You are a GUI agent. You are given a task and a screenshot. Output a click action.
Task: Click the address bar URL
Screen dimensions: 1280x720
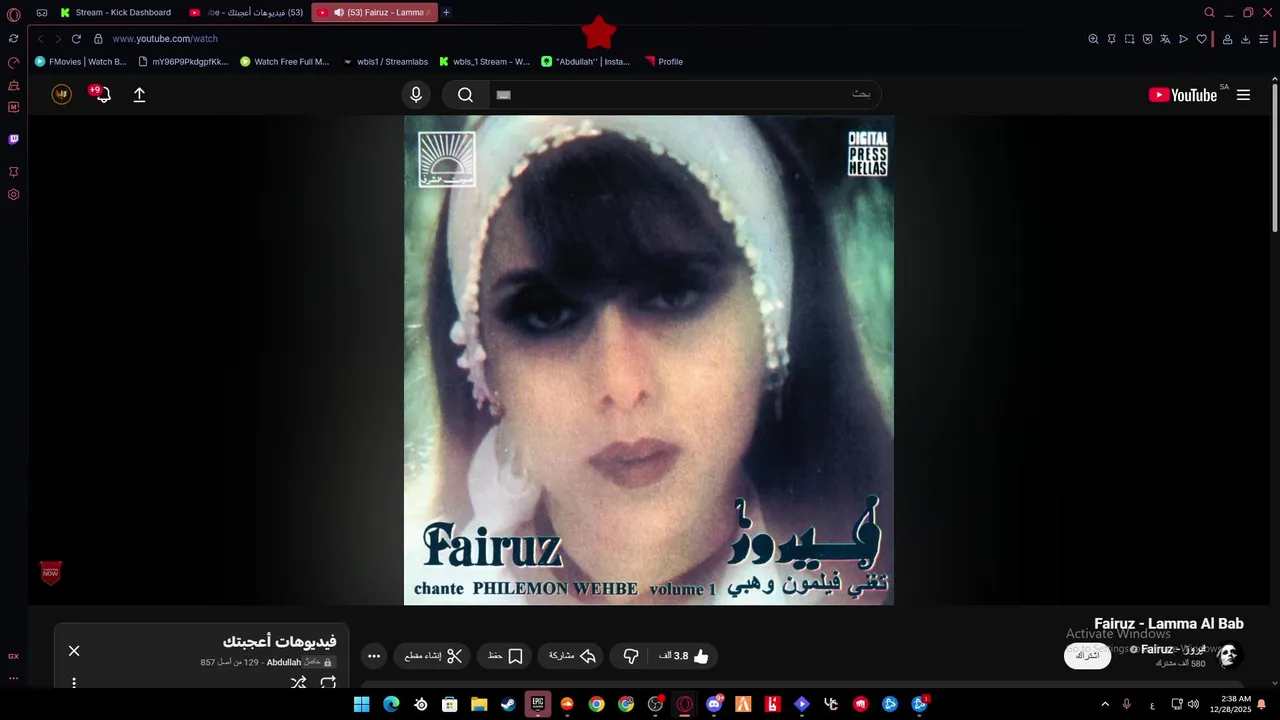point(165,39)
